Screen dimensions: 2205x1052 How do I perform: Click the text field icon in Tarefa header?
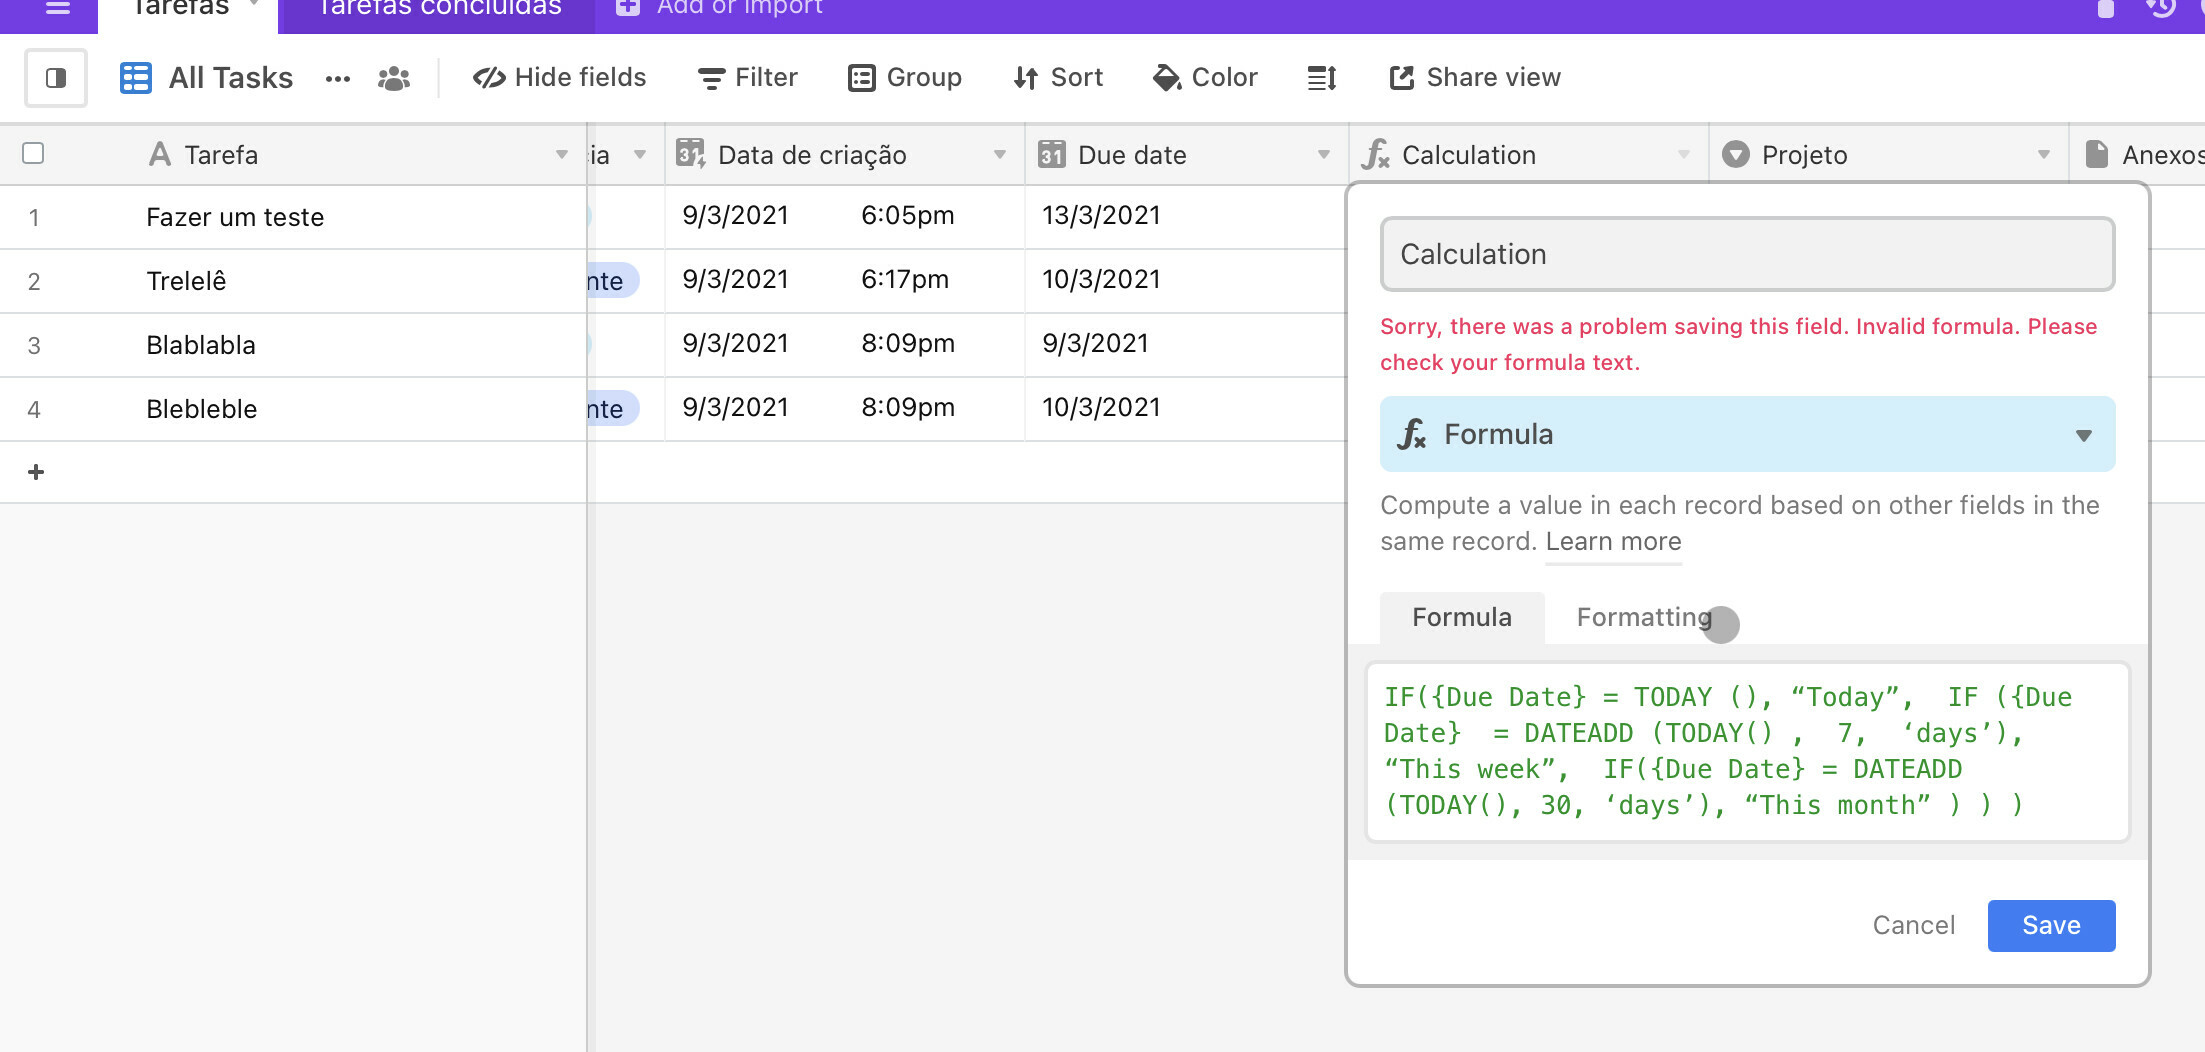[x=159, y=154]
